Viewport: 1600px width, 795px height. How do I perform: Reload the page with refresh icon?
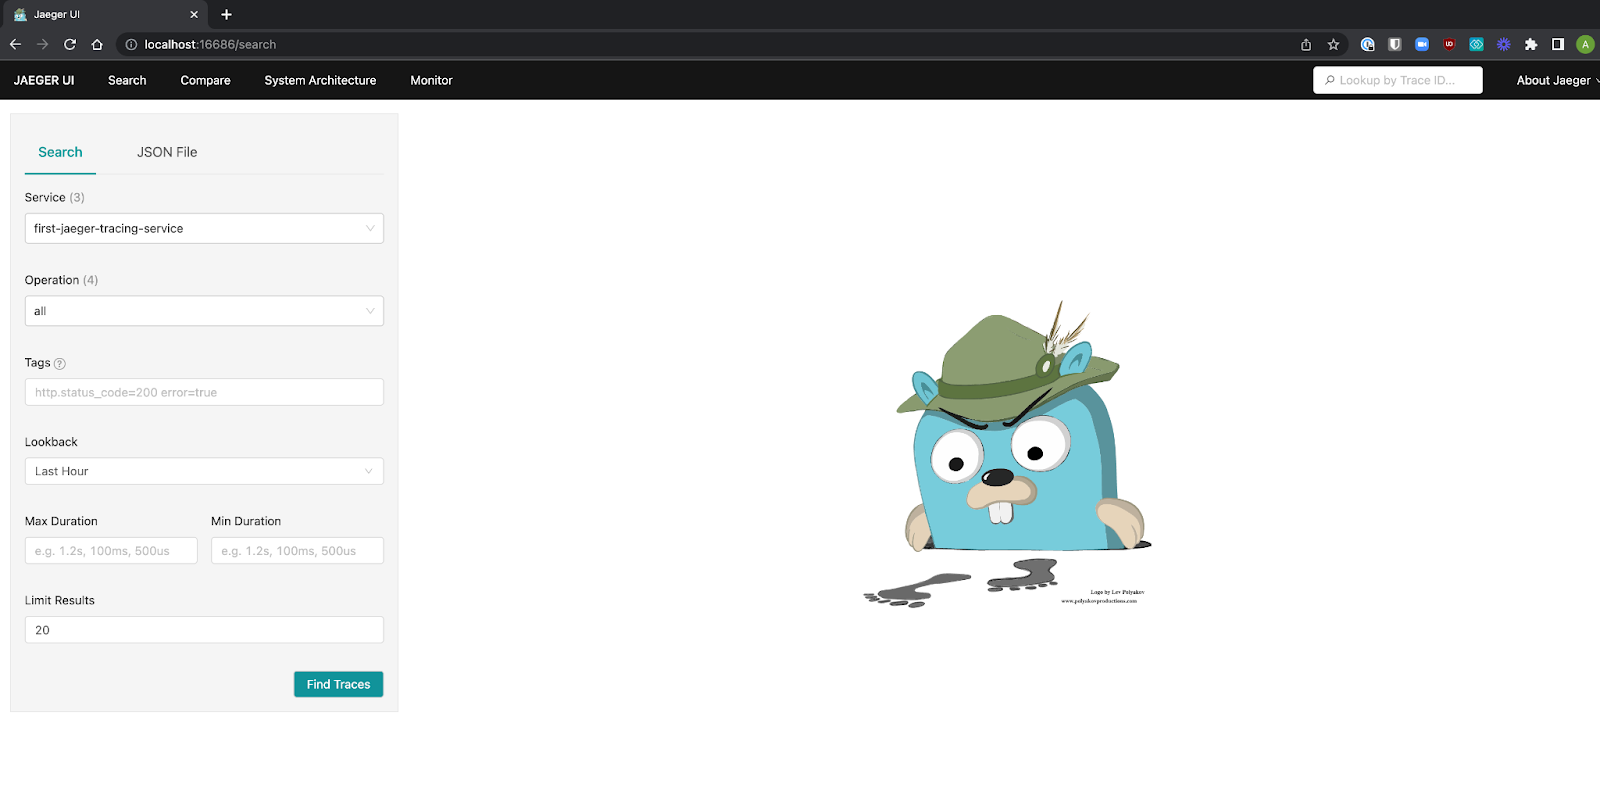click(70, 44)
